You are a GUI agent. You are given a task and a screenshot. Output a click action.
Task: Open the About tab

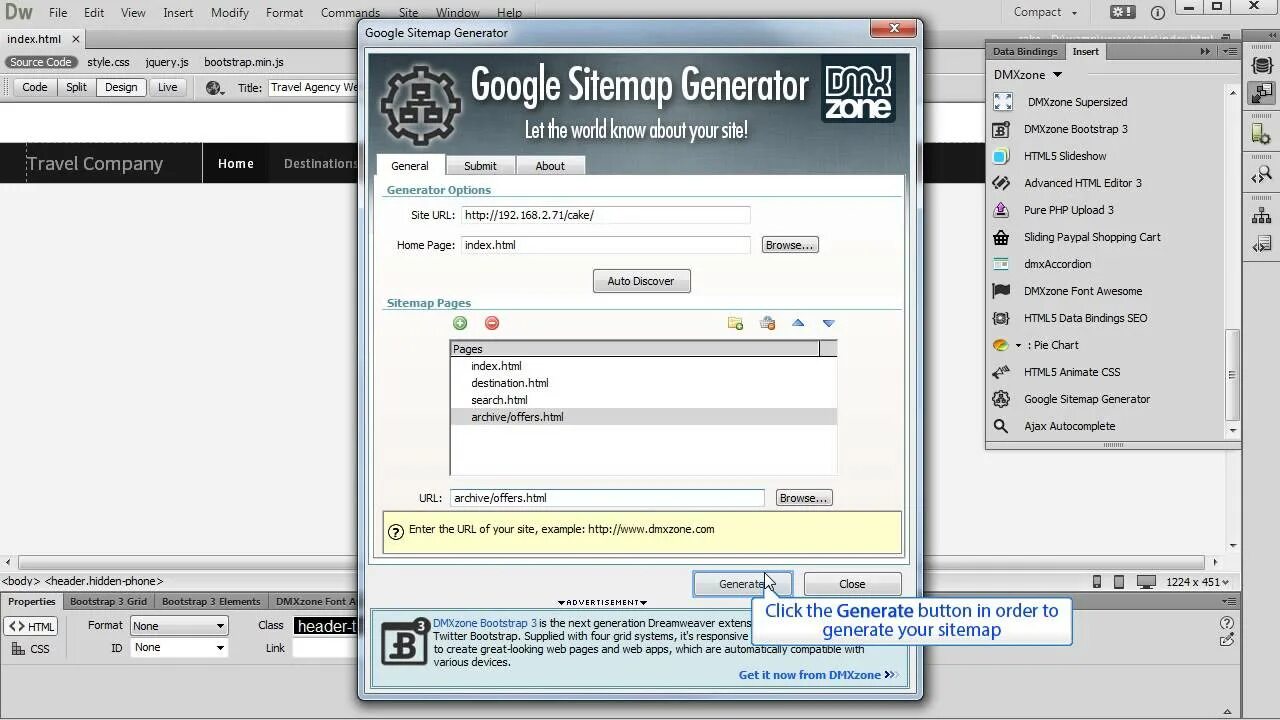coord(550,166)
